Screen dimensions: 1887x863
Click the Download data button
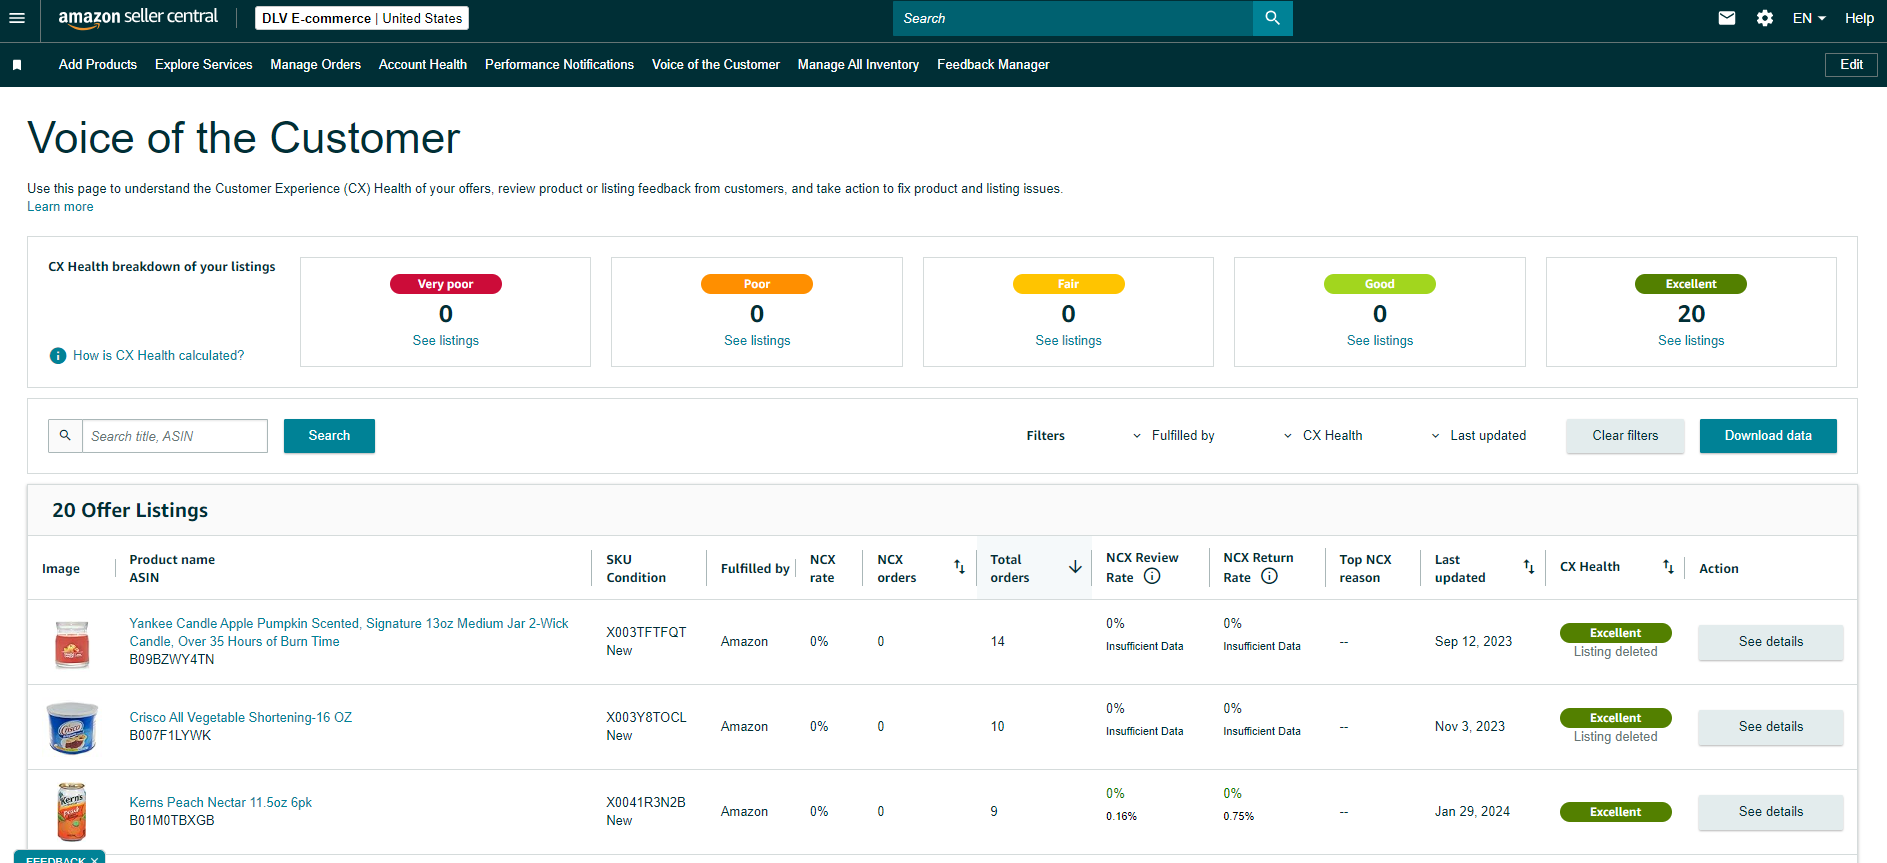coord(1768,436)
